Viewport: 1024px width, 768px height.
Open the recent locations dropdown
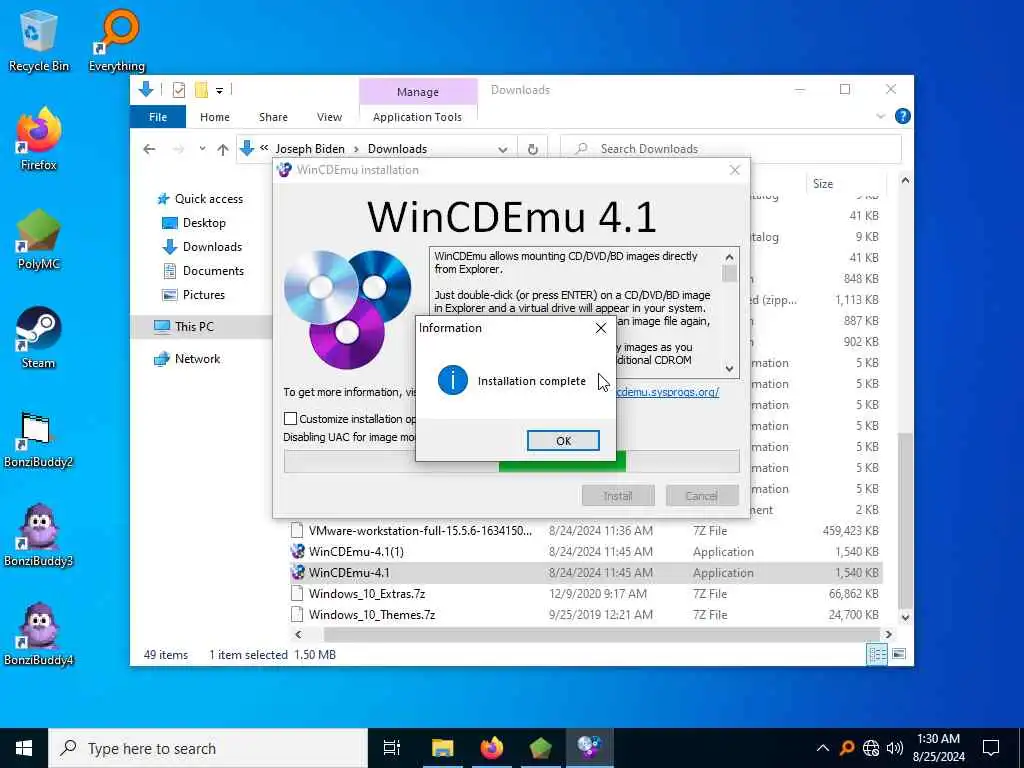point(202,149)
